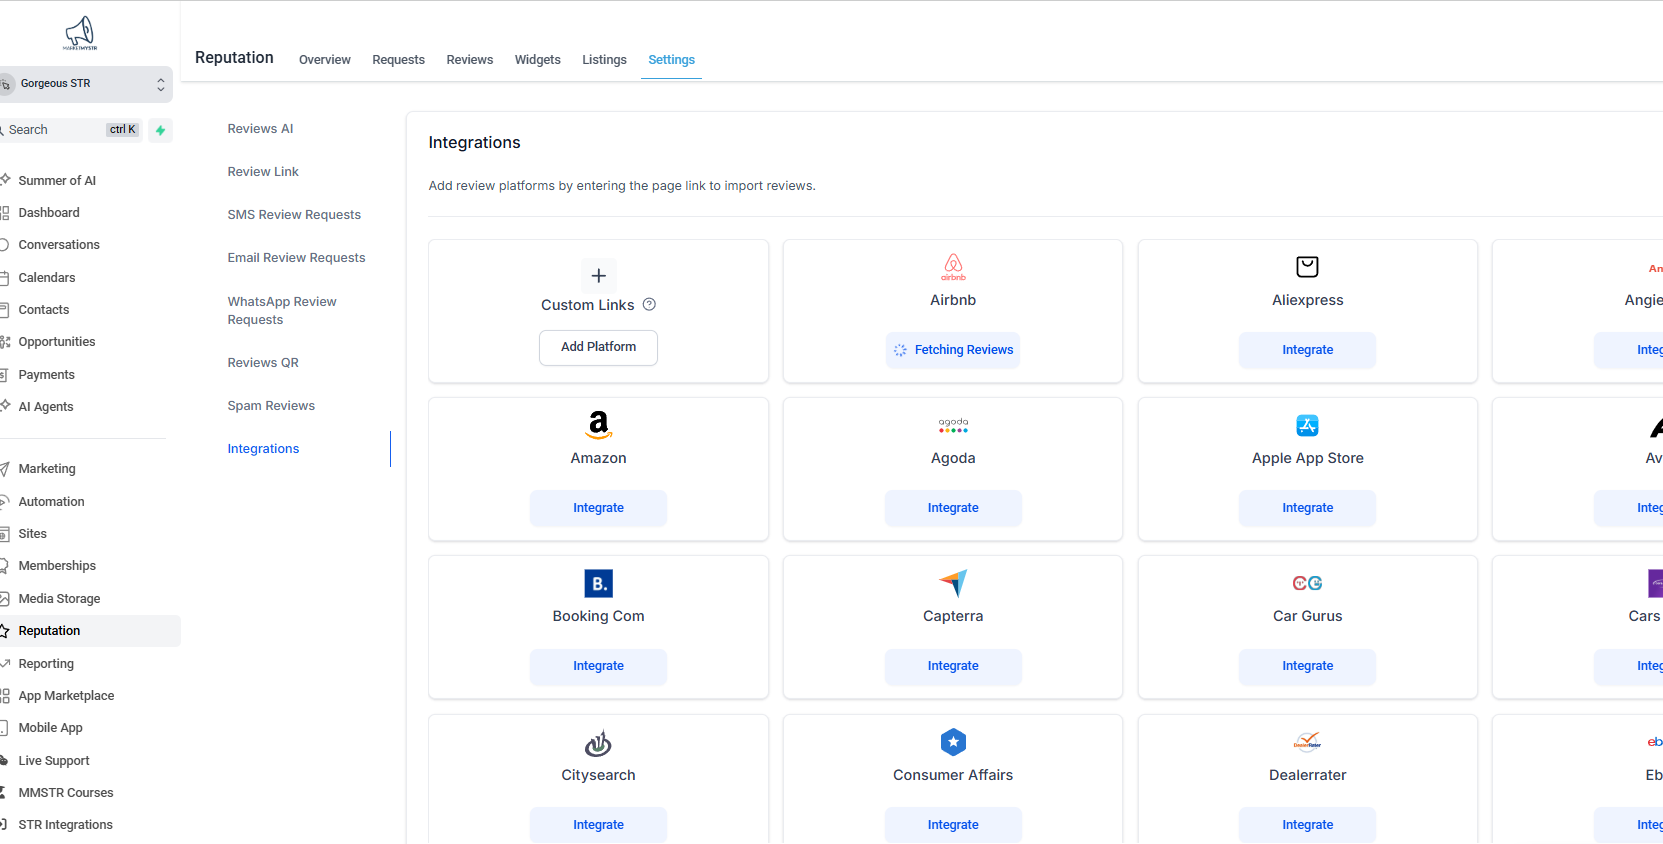Open the Gorgeous STR account switcher
Screen dimensions: 1663x844
[86, 84]
